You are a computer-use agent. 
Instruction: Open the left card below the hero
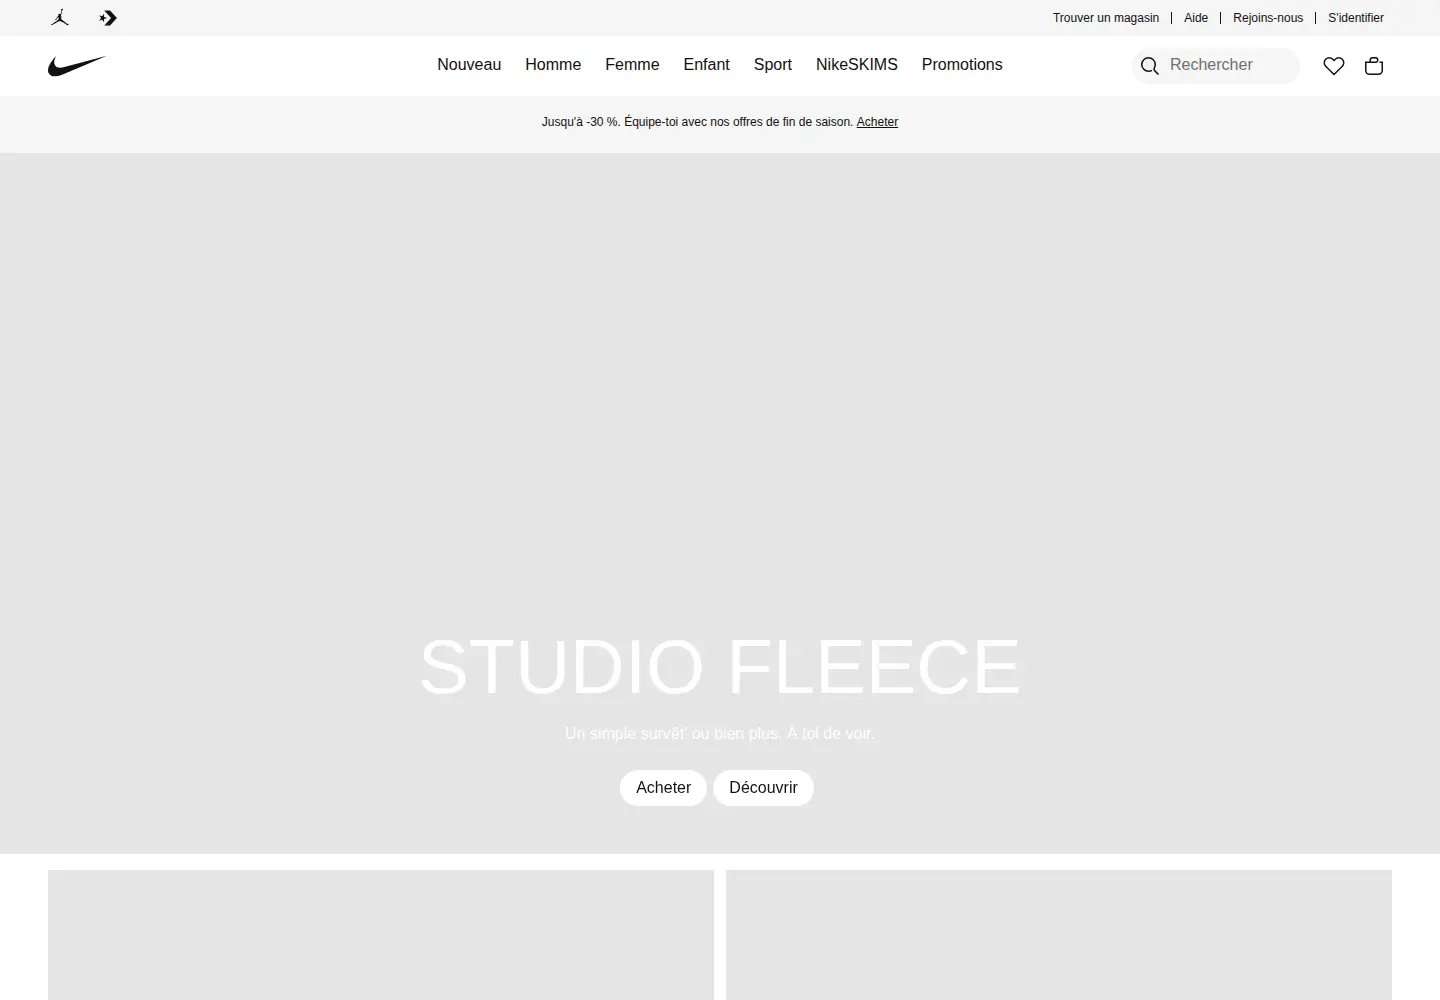tap(381, 935)
